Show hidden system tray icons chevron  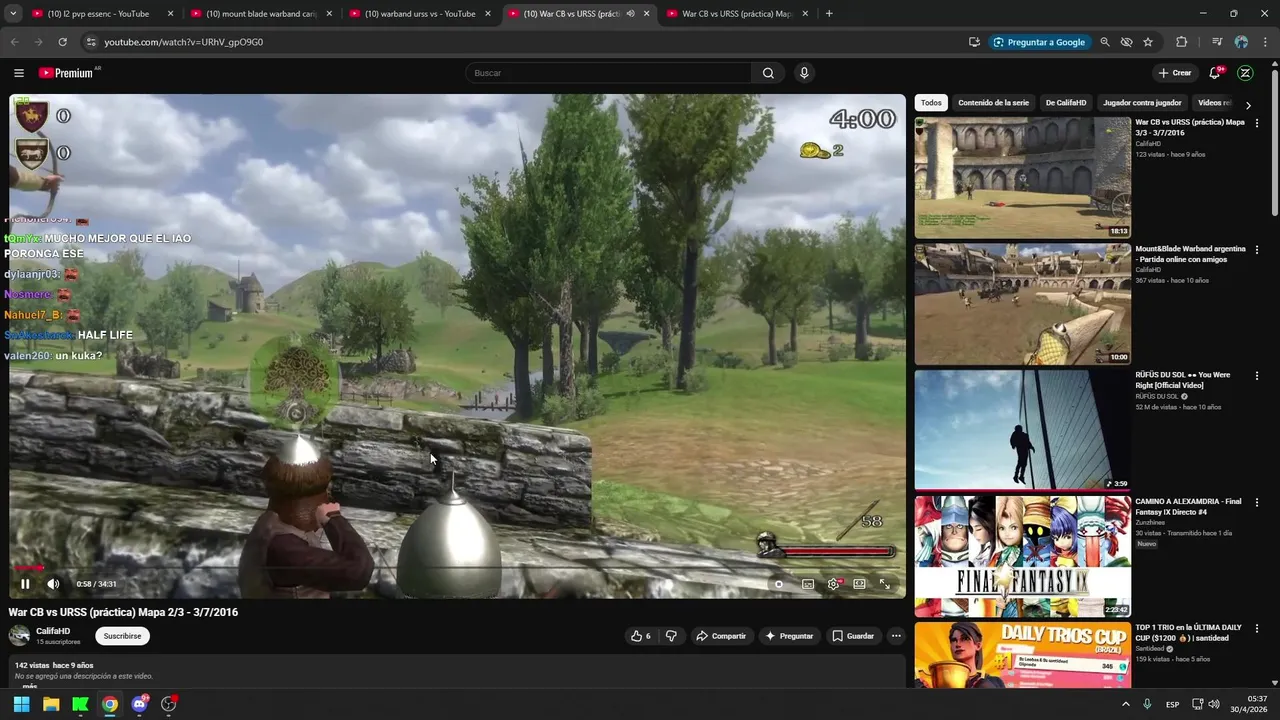pyautogui.click(x=1126, y=704)
